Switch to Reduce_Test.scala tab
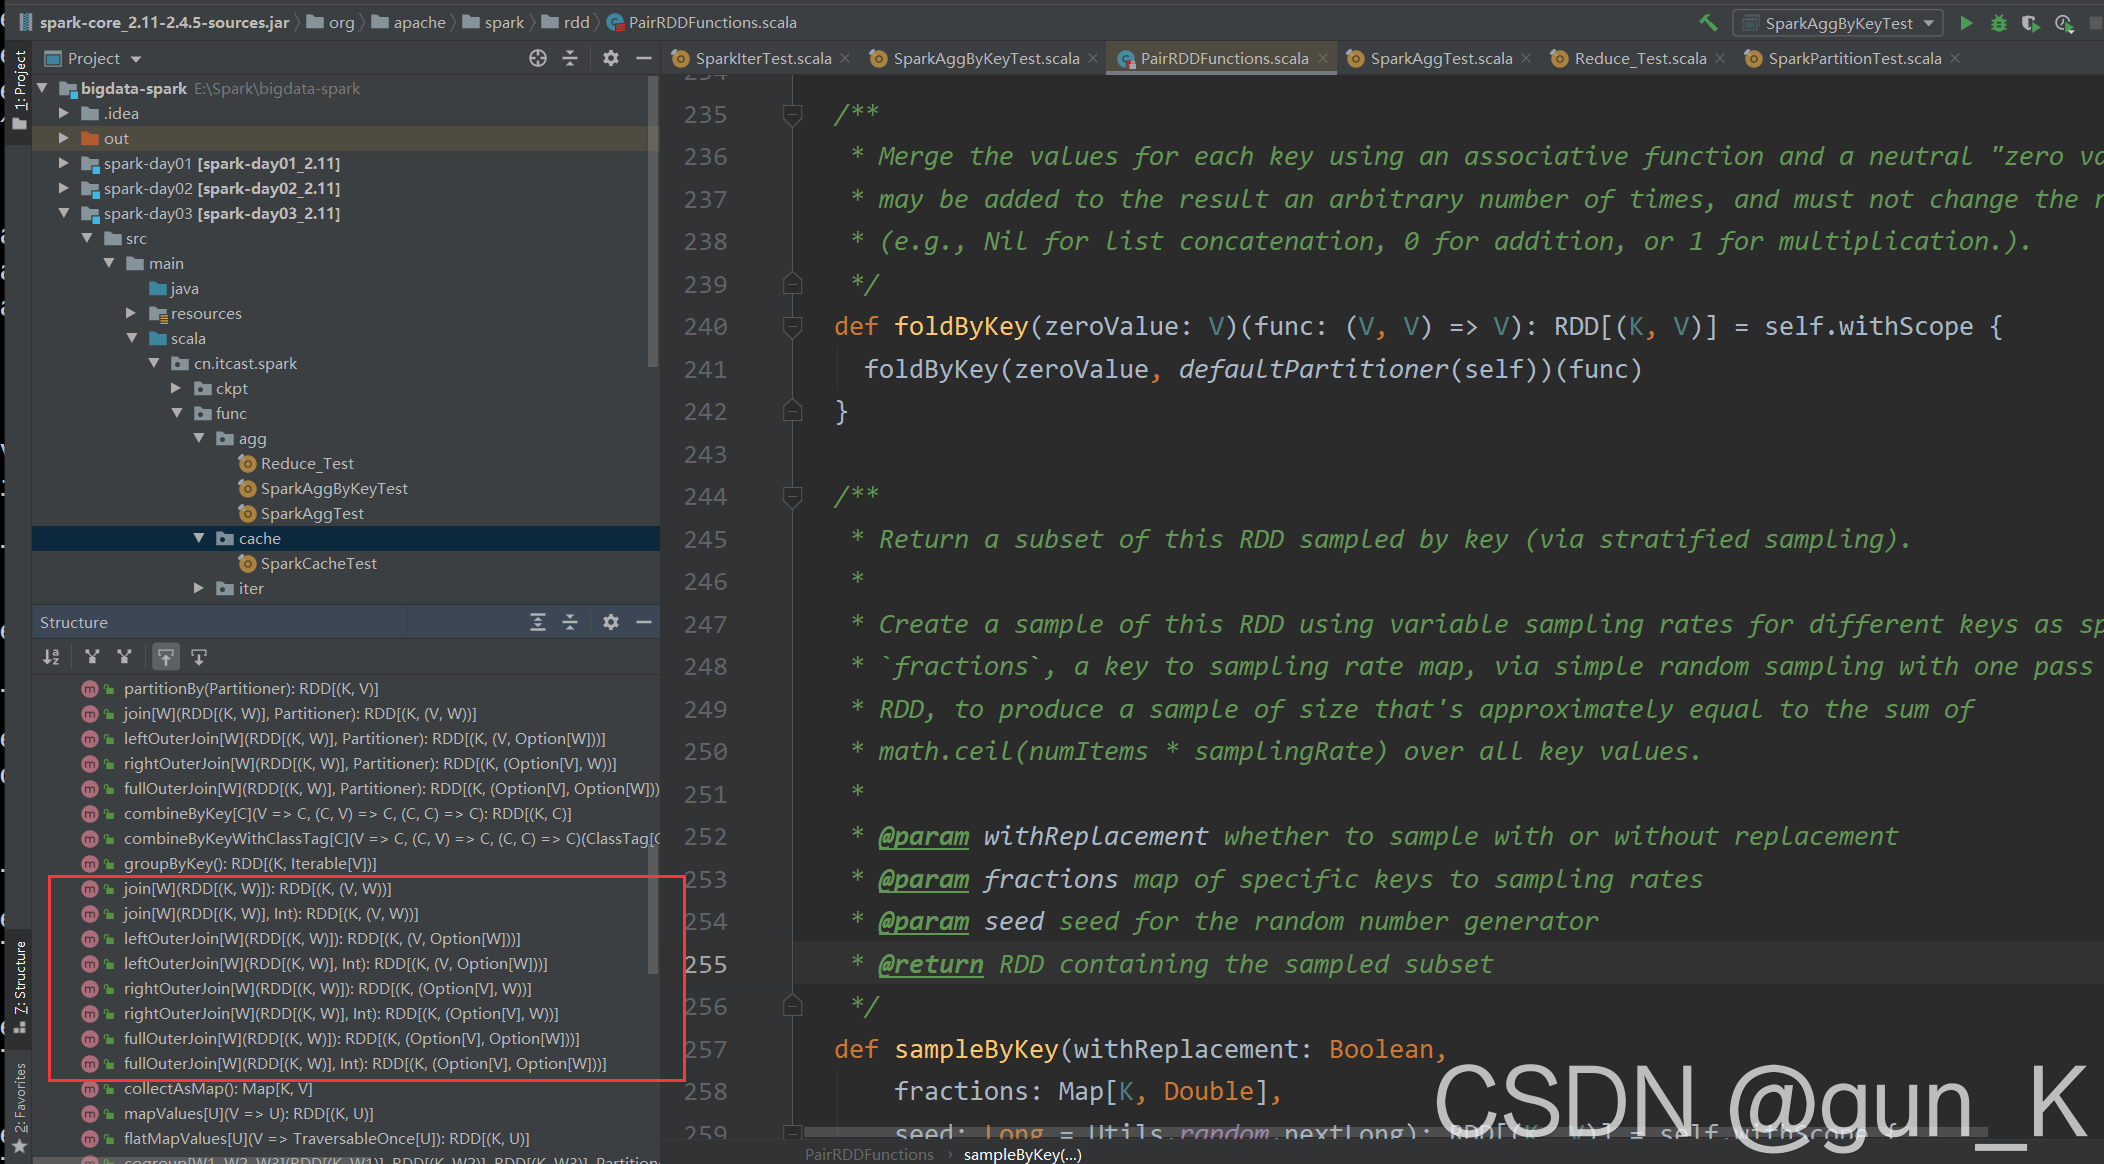Image resolution: width=2104 pixels, height=1164 pixels. [x=1640, y=58]
